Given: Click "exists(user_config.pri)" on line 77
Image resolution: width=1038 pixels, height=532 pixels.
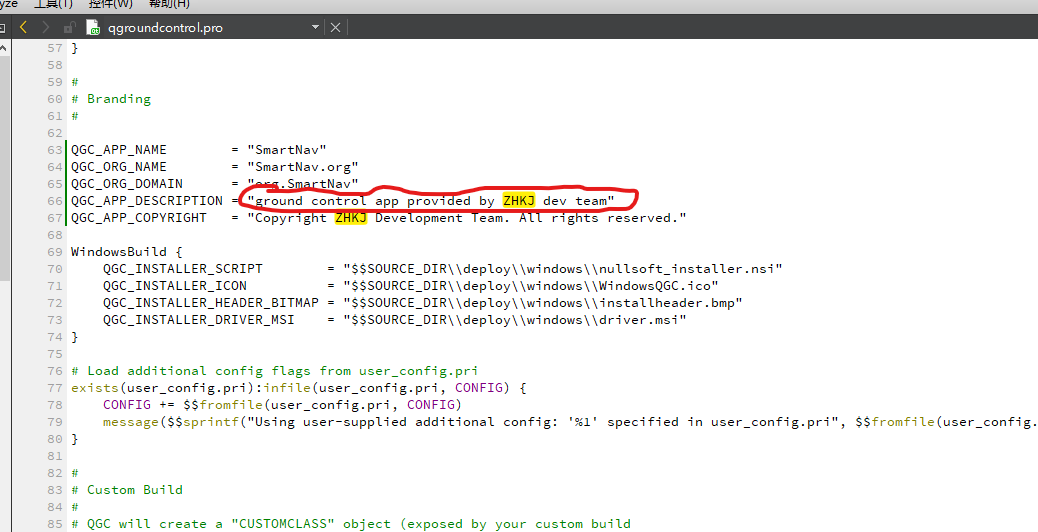Looking at the screenshot, I should pos(163,388).
